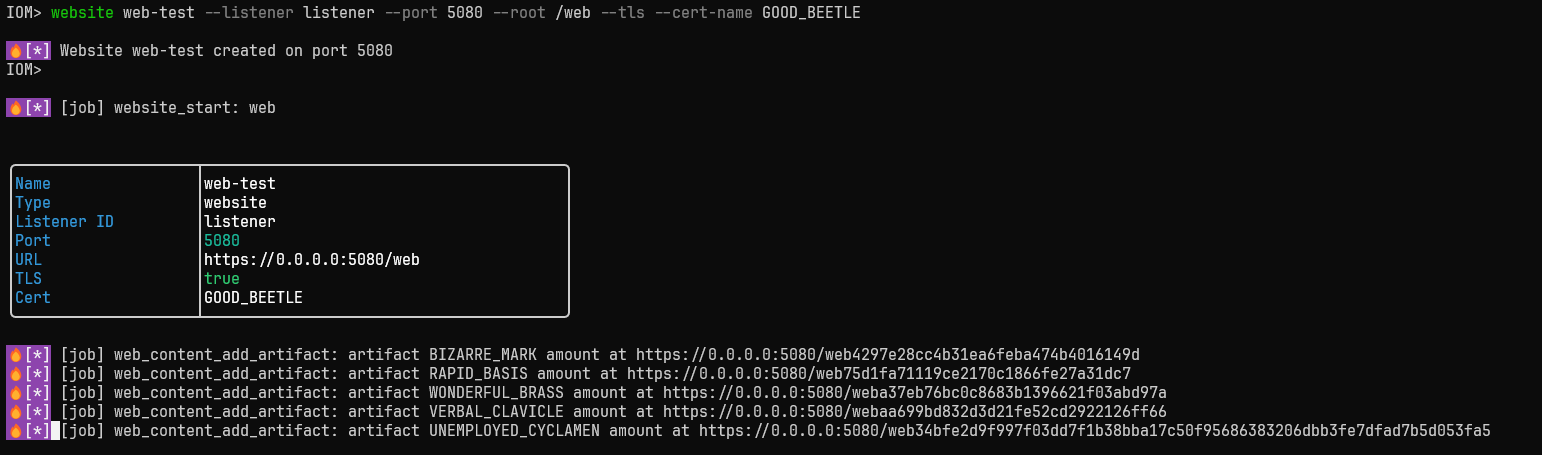Image resolution: width=1542 pixels, height=455 pixels.
Task: Click the empty IOM> prompt line
Action: (x=24, y=70)
